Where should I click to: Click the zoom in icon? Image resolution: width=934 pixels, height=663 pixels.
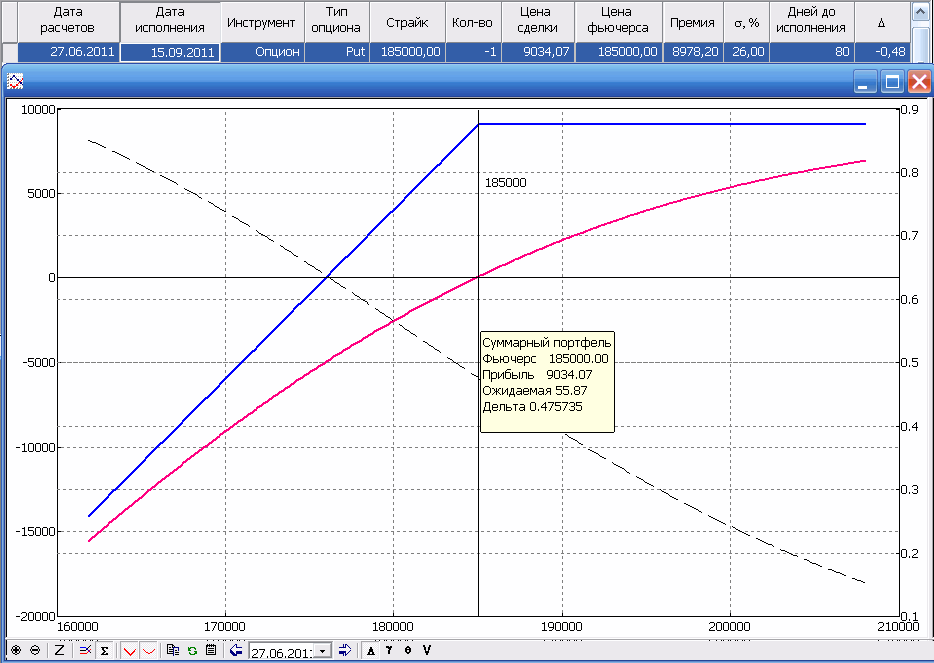point(15,651)
